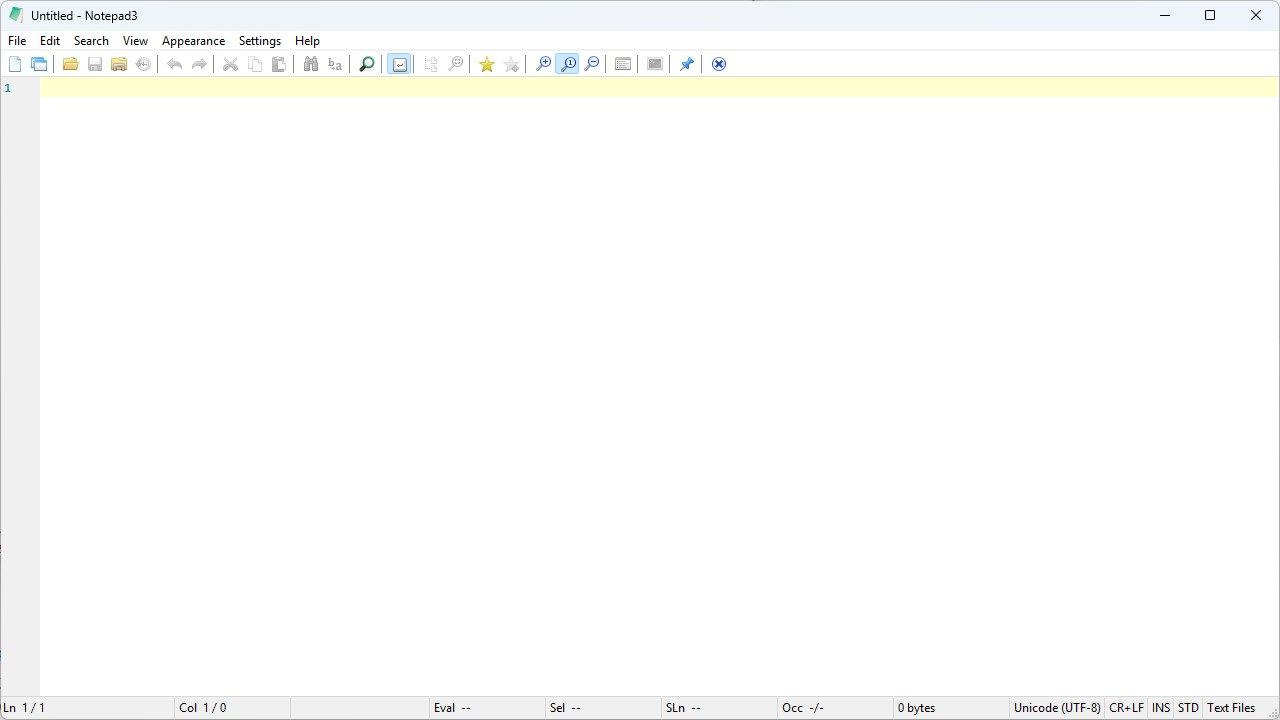Click the clock history icon in the toolbar
Image resolution: width=1280 pixels, height=720 pixels.
pos(143,64)
